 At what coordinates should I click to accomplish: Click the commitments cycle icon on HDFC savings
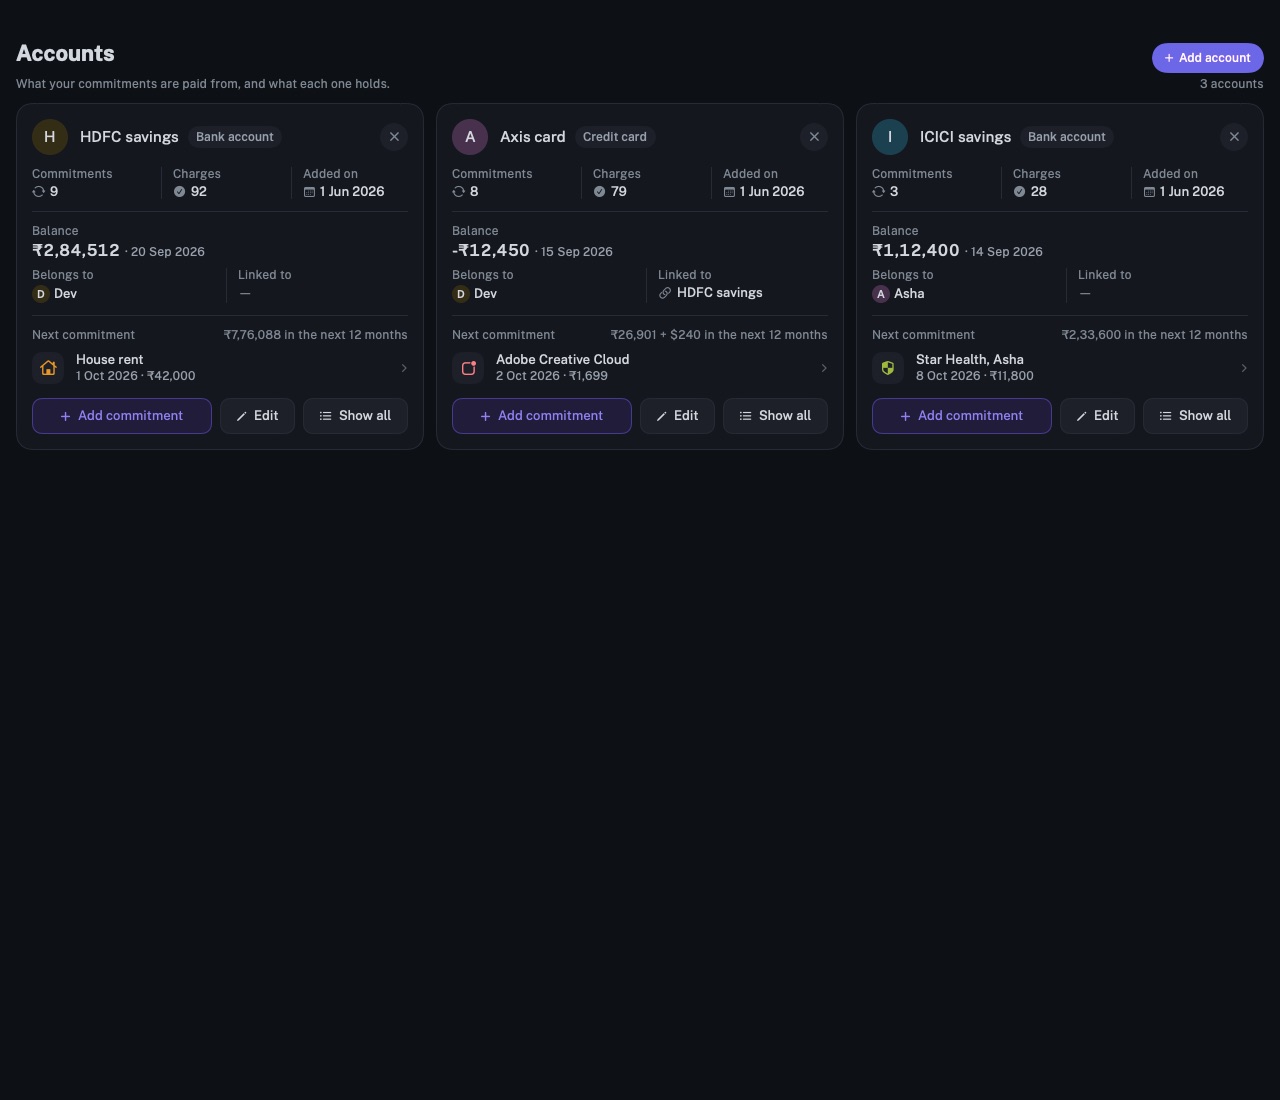click(x=39, y=192)
